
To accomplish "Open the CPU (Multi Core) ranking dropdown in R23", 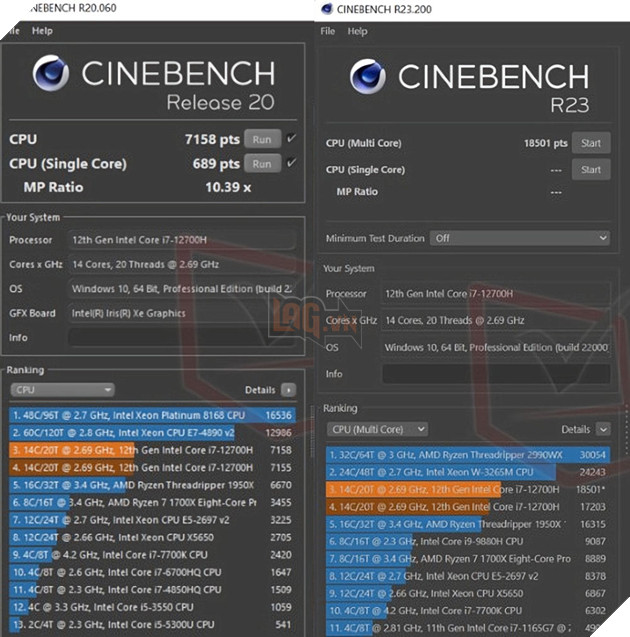I will [377, 429].
